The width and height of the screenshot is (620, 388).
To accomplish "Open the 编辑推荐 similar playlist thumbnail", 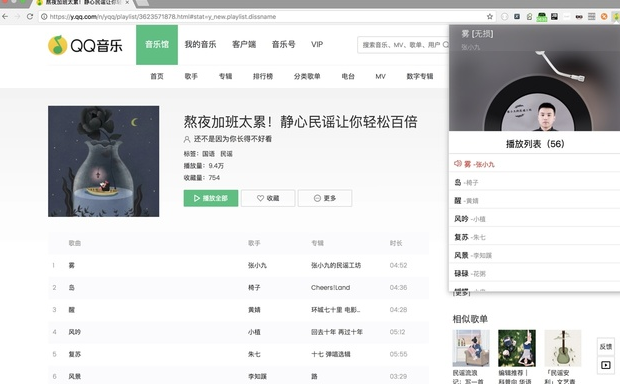I will point(517,348).
